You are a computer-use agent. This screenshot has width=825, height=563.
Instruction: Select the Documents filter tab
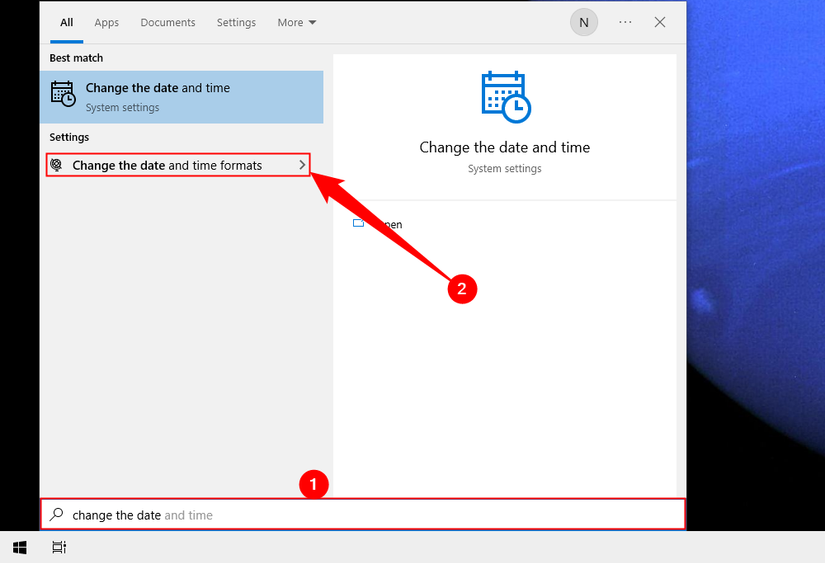pos(168,22)
